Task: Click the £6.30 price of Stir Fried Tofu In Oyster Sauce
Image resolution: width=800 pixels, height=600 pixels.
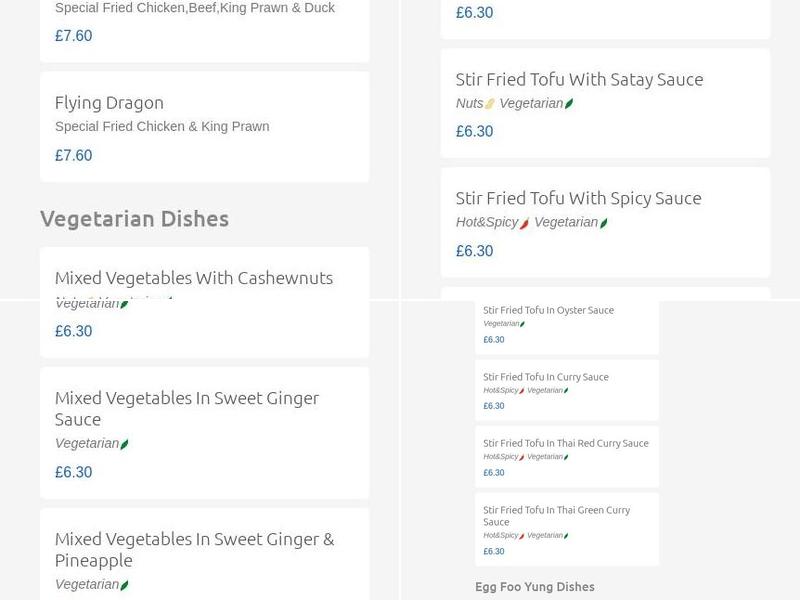Action: pyautogui.click(x=492, y=340)
